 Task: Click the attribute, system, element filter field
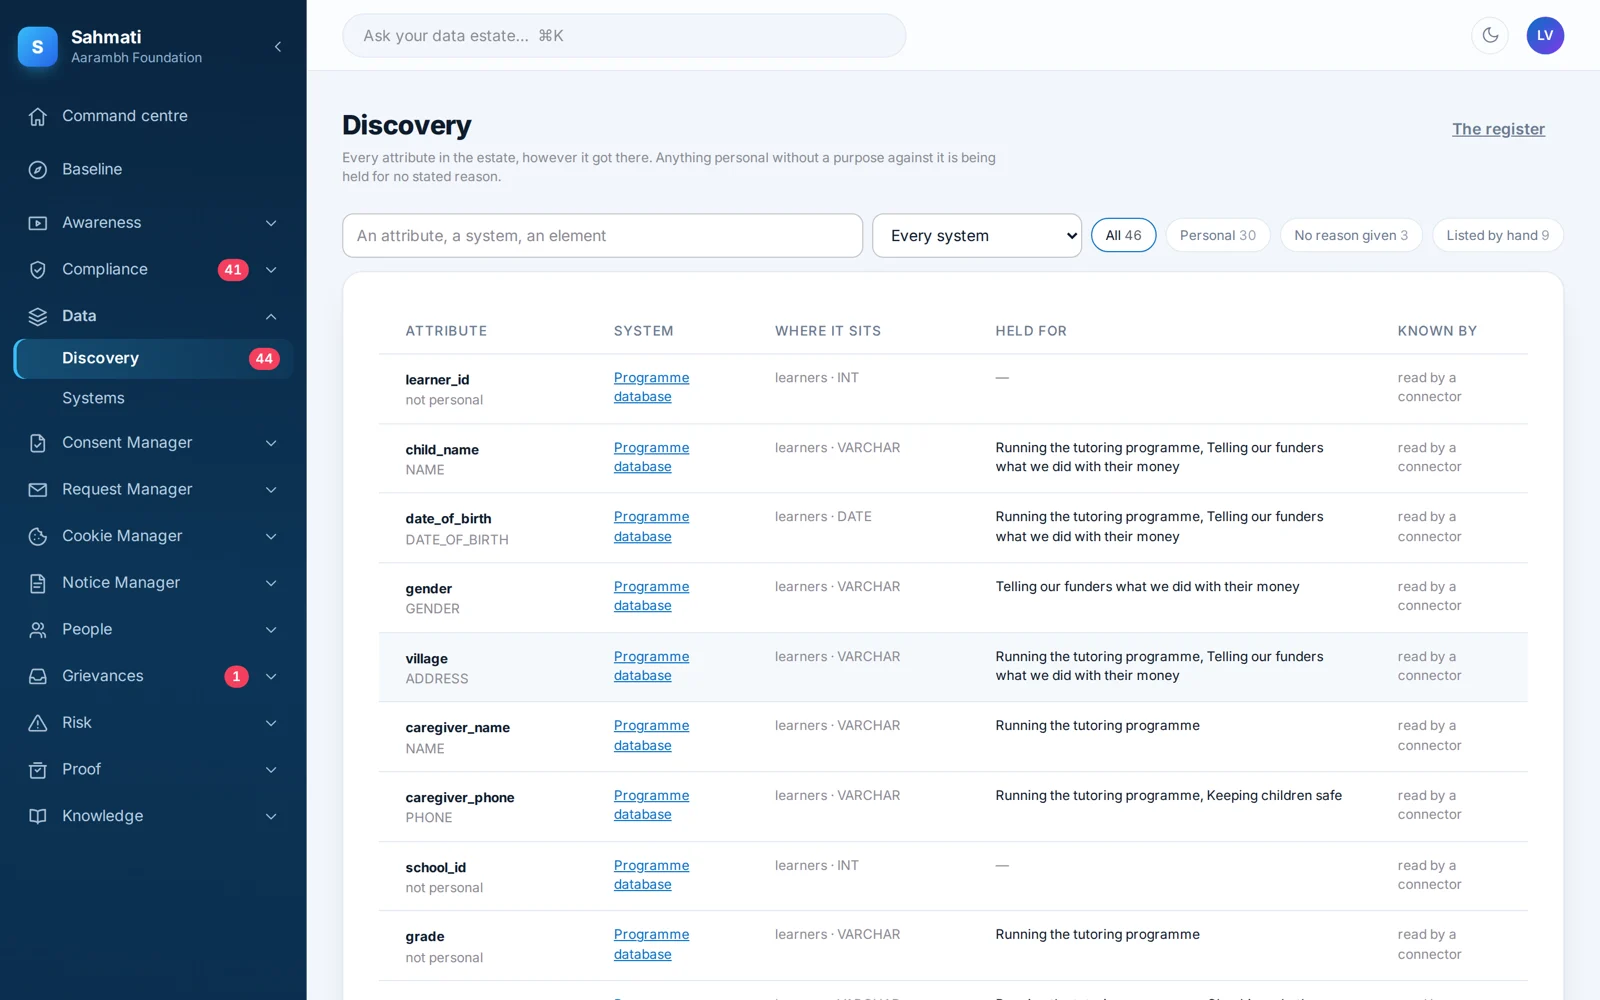(x=602, y=235)
